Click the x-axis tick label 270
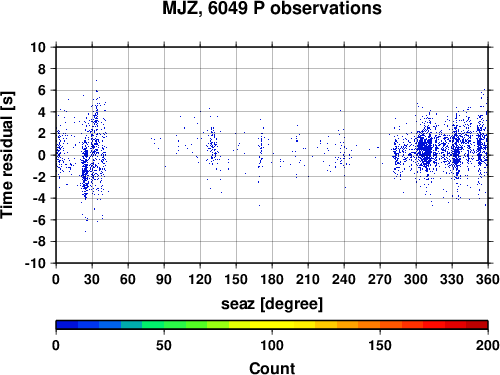Image resolution: width=500 pixels, height=375 pixels. [380, 279]
